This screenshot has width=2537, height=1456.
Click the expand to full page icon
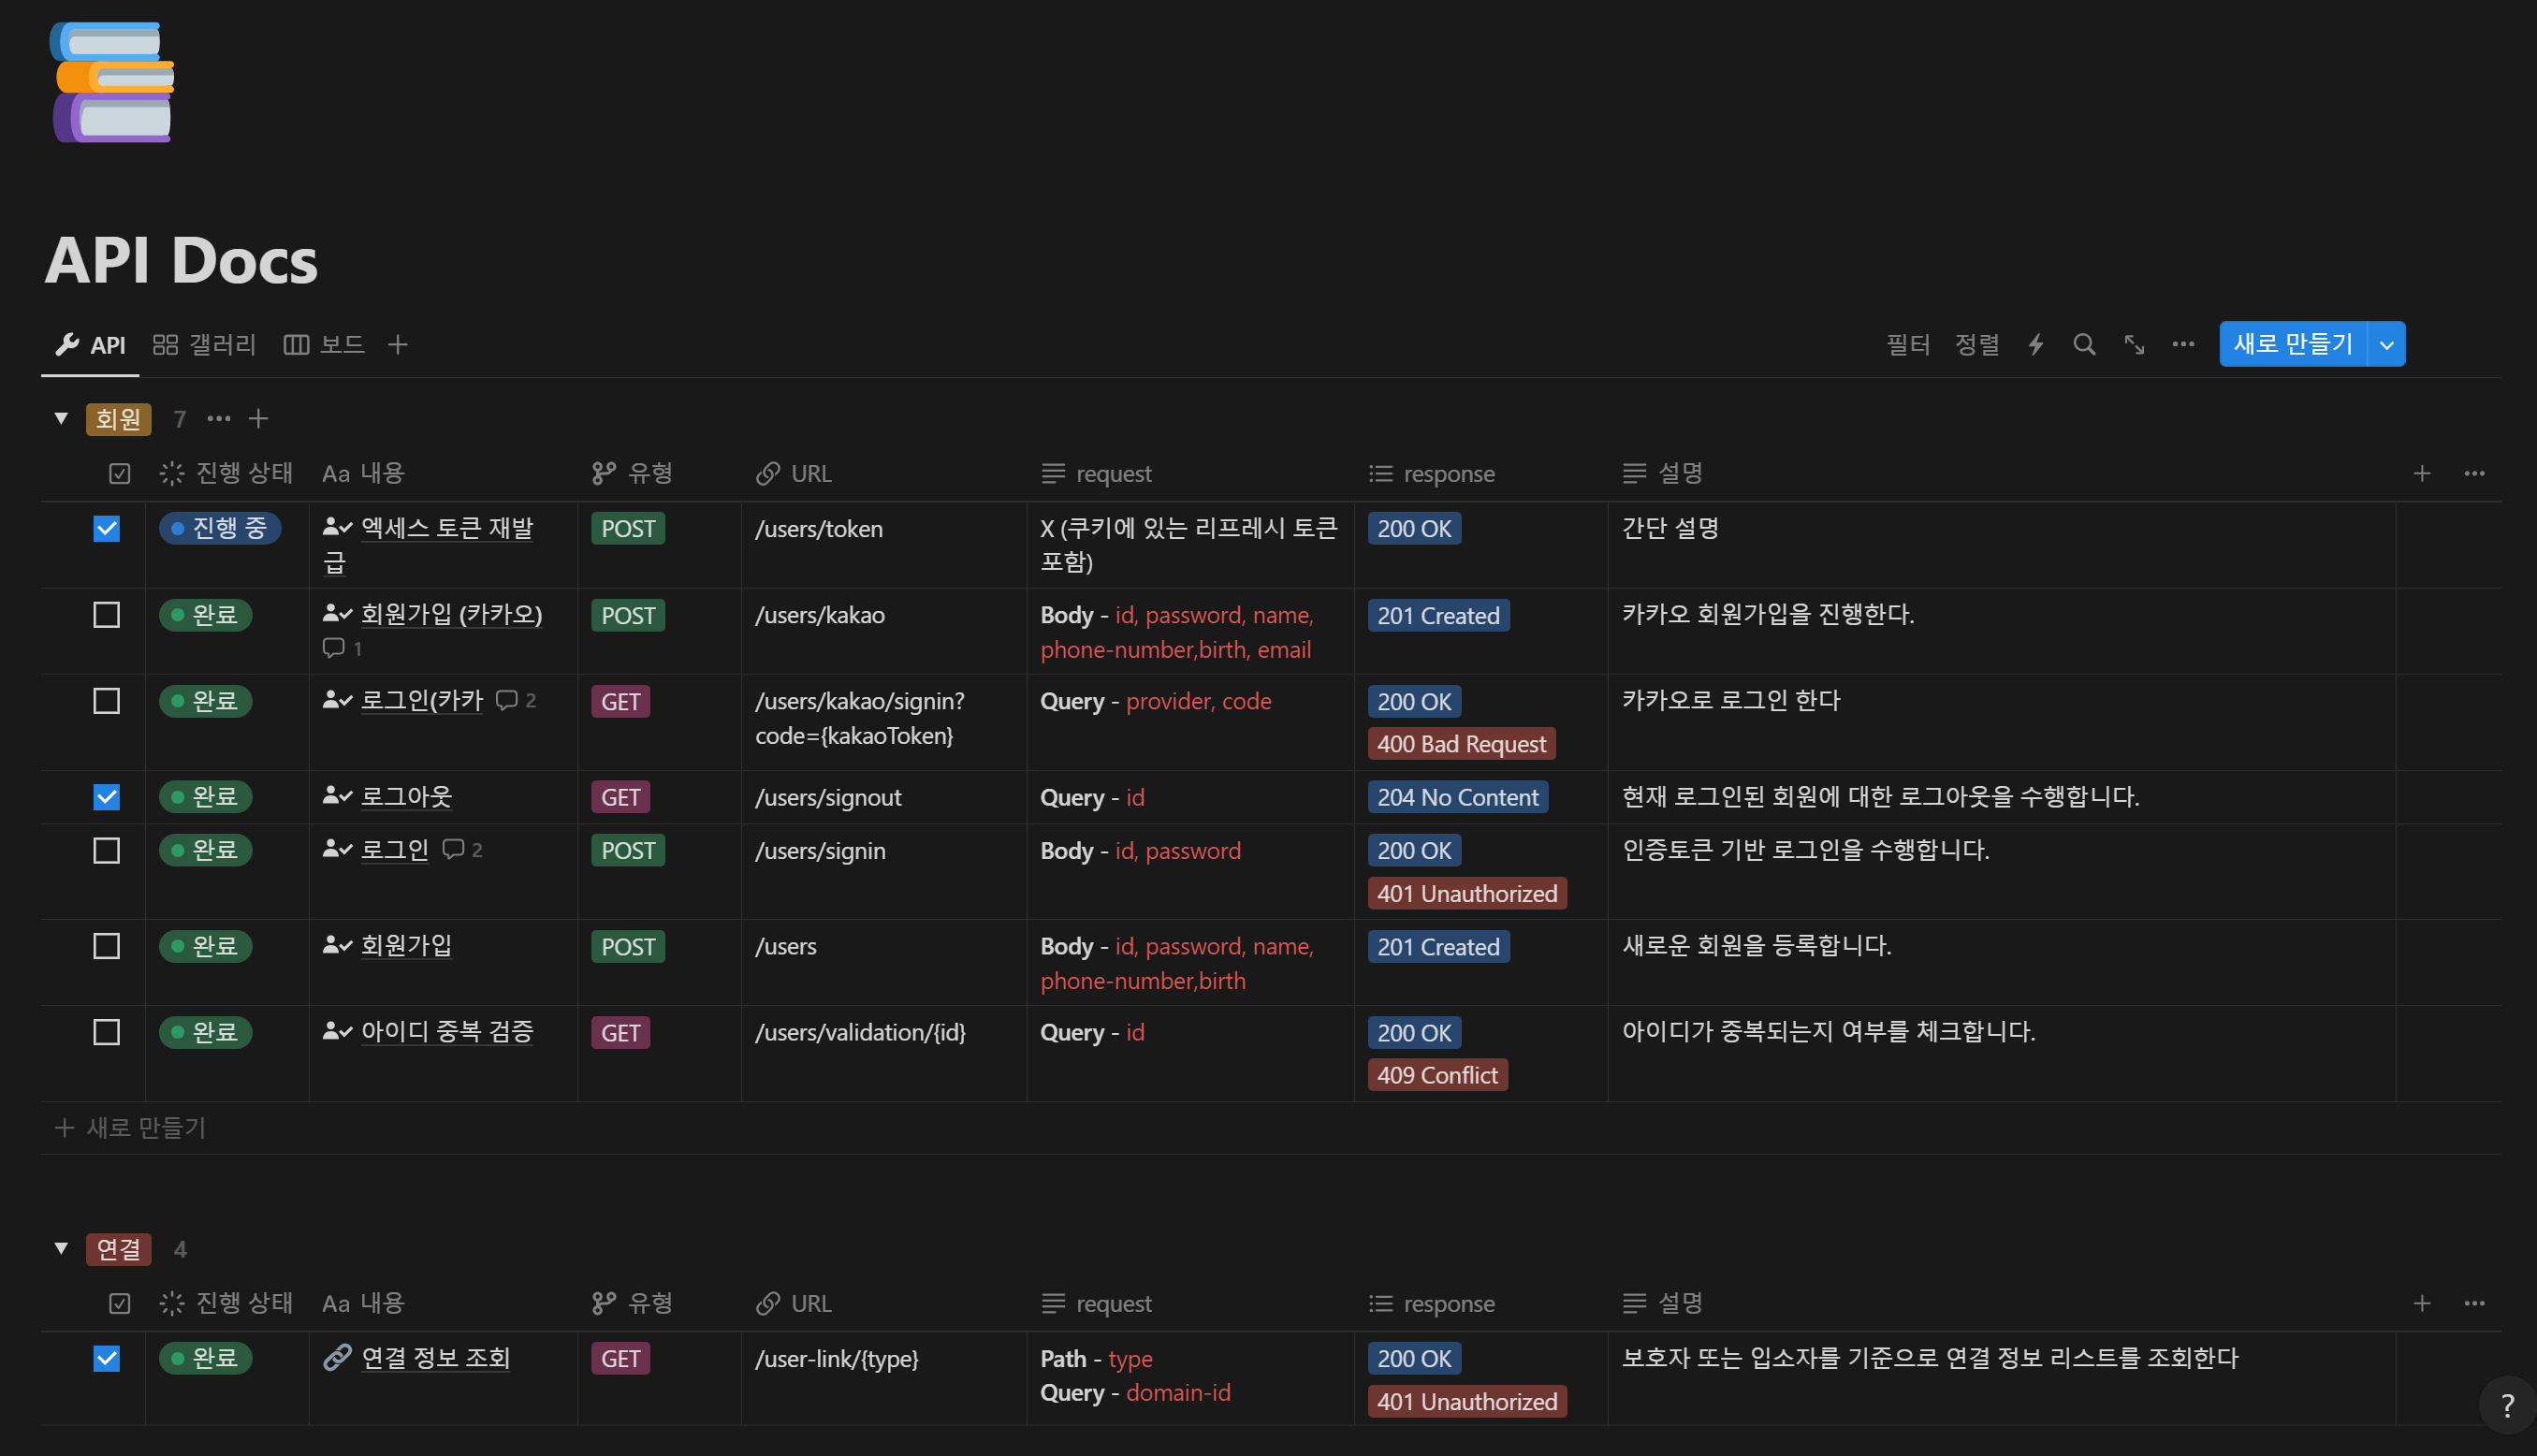pyautogui.click(x=2134, y=345)
